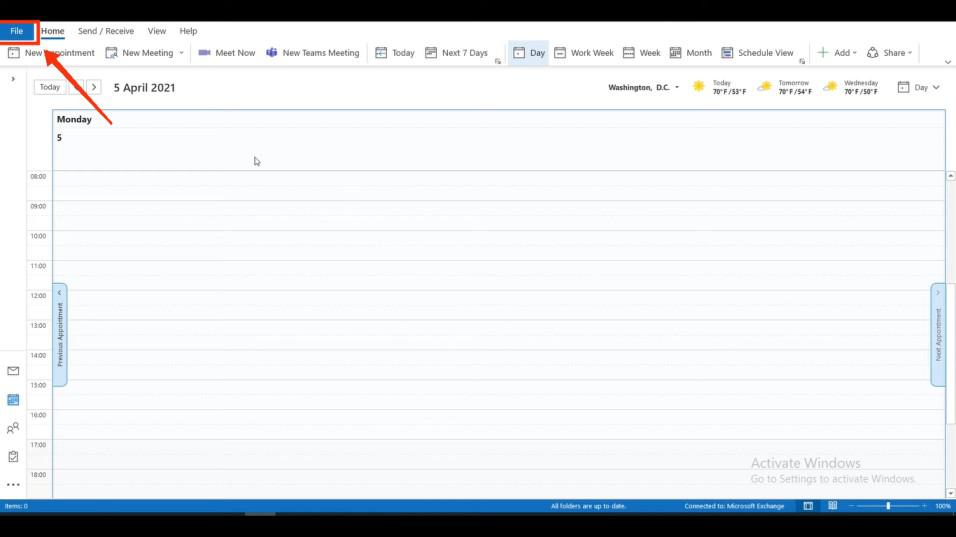Switch to the Home ribbon tab

point(52,31)
